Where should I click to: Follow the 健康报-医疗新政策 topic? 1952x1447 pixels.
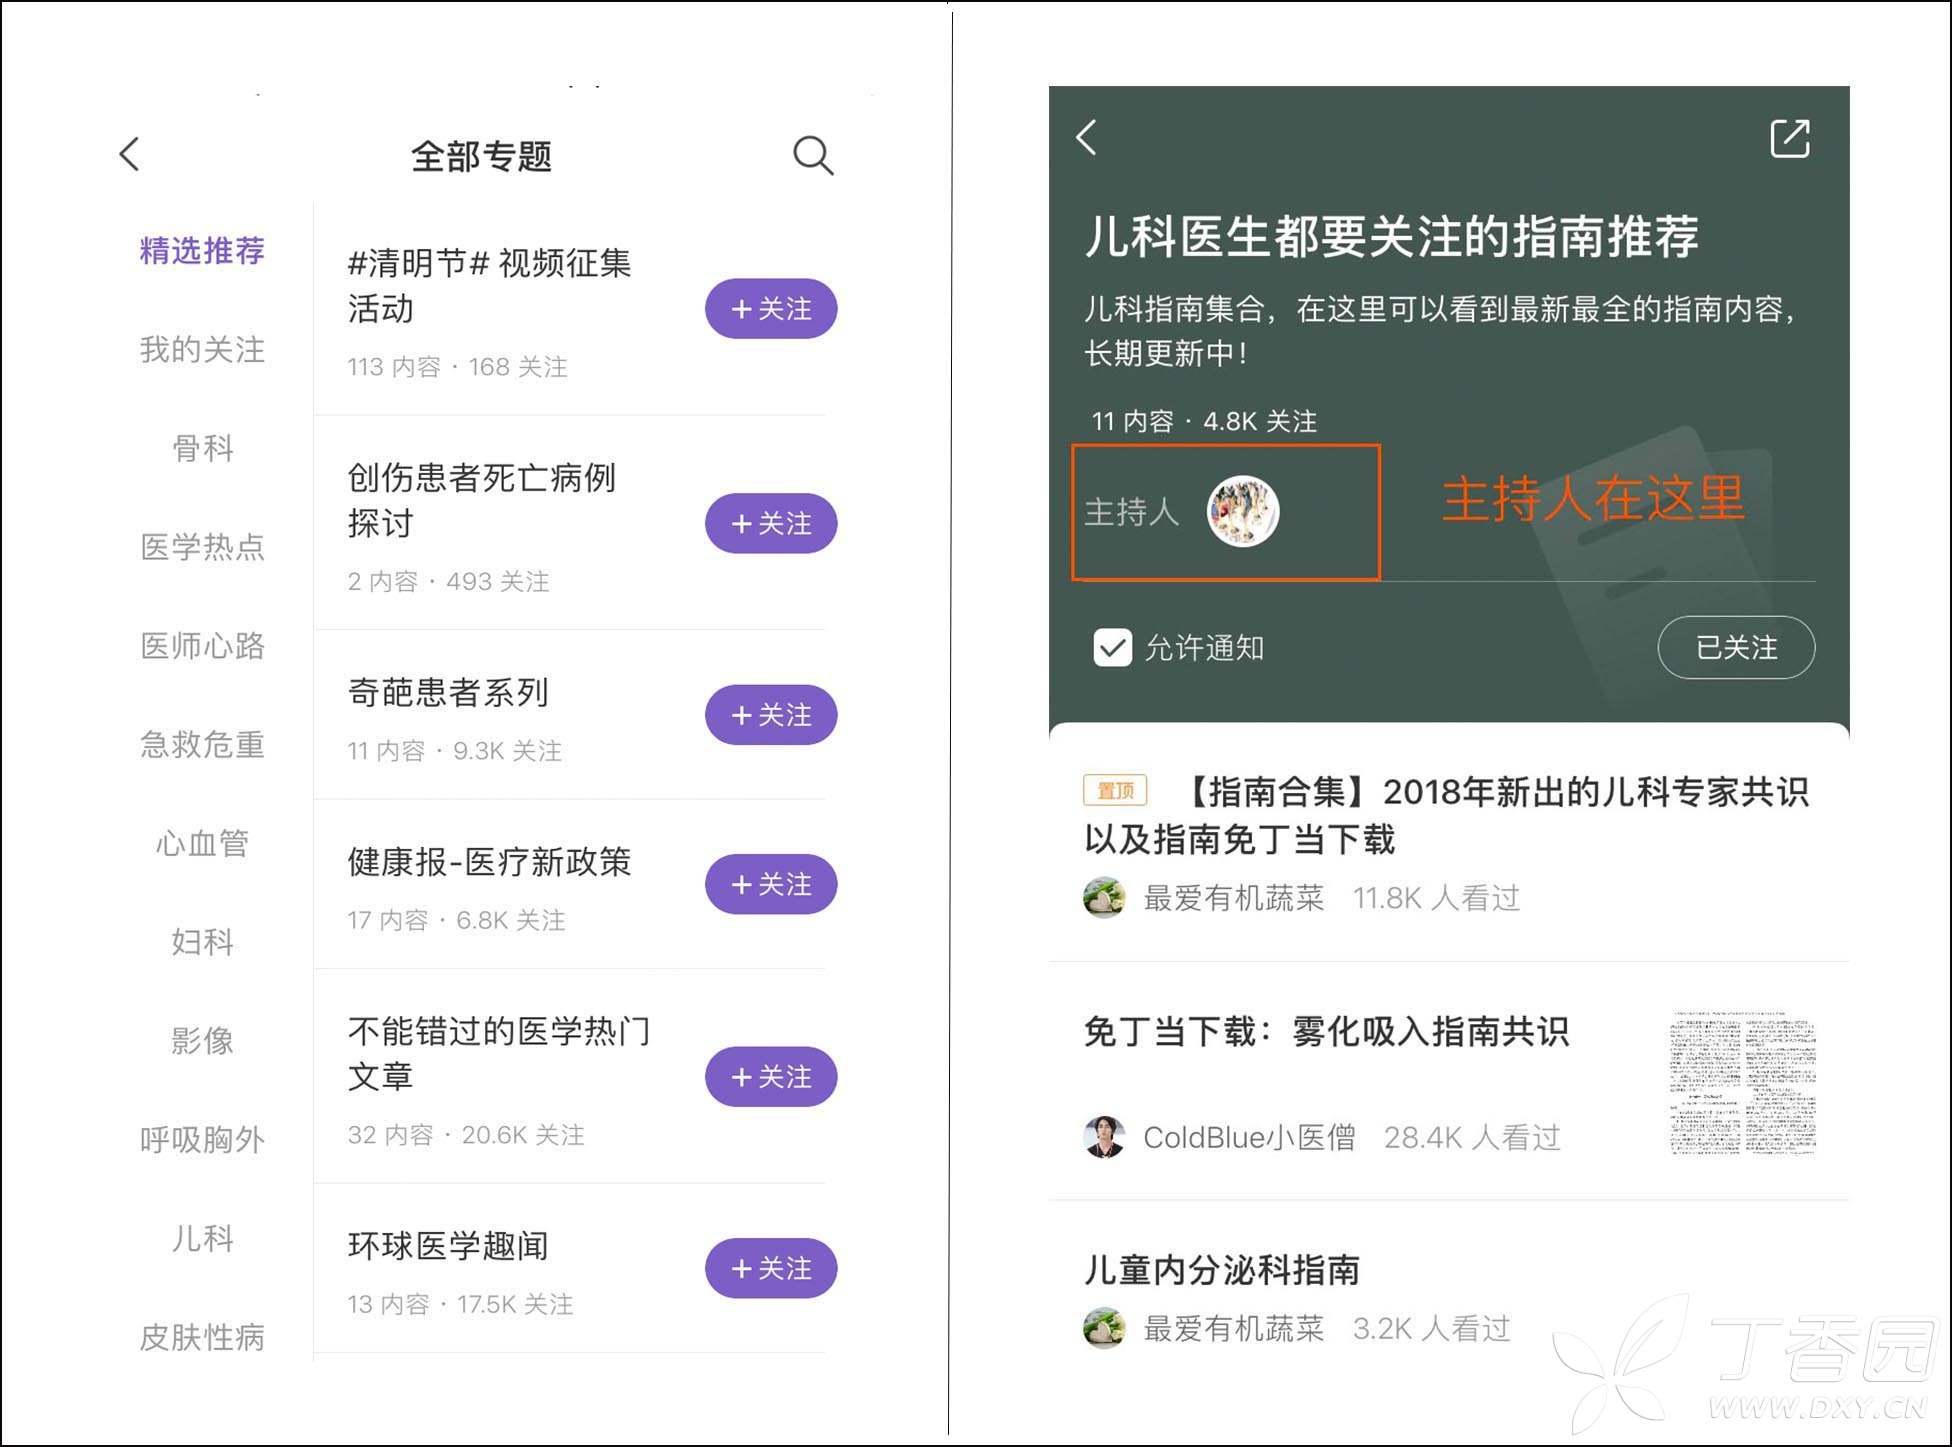coord(771,884)
